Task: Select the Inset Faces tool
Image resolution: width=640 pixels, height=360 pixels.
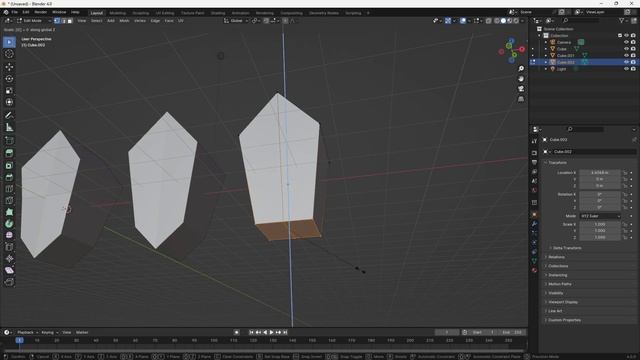Action: 9,165
